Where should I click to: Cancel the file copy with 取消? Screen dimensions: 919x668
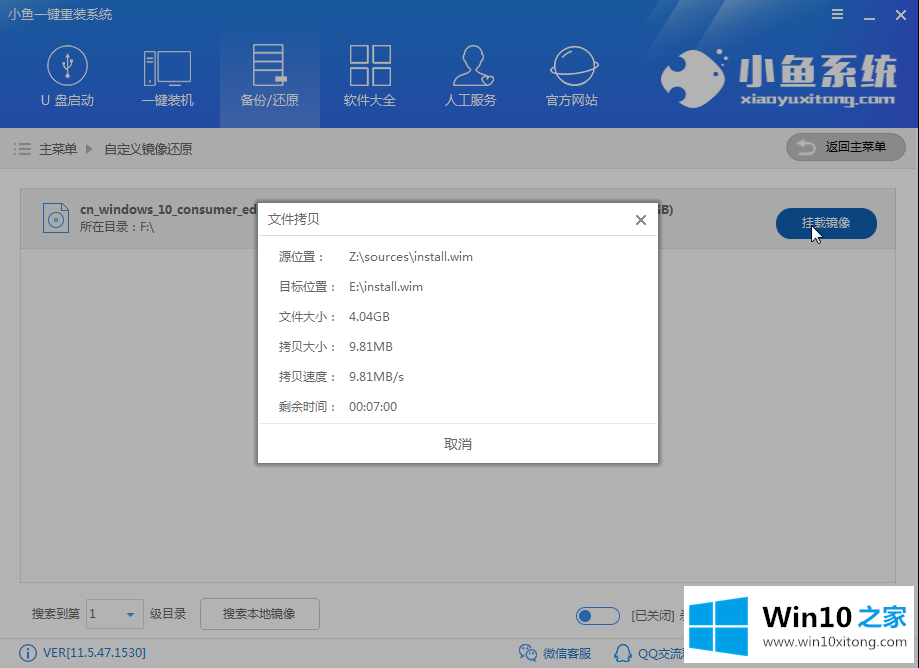(457, 443)
